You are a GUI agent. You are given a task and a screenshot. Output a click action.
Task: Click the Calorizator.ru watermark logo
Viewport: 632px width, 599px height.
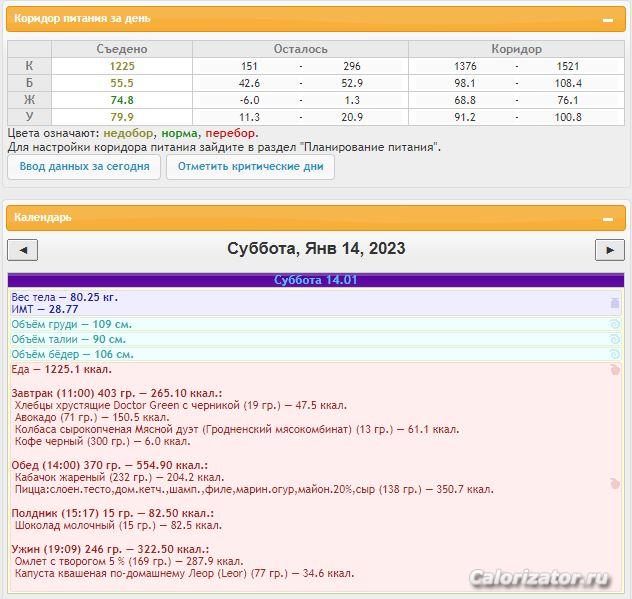click(539, 579)
